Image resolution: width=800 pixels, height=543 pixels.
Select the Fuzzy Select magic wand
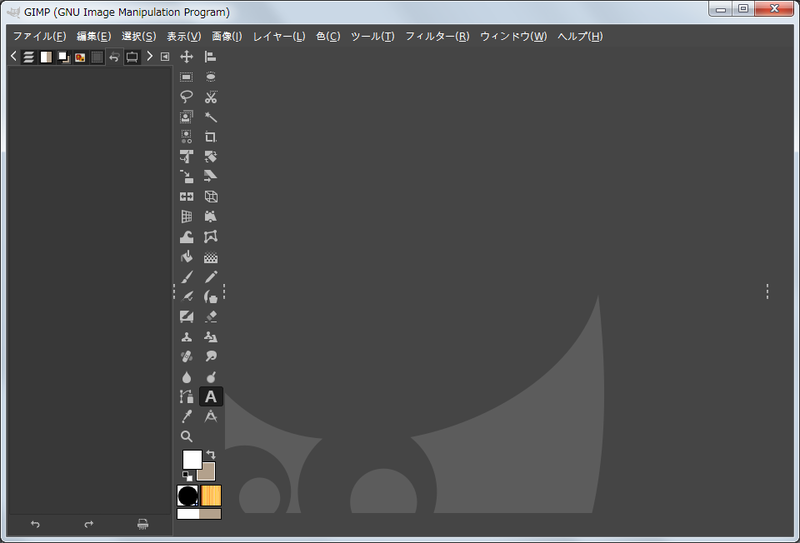click(210, 117)
